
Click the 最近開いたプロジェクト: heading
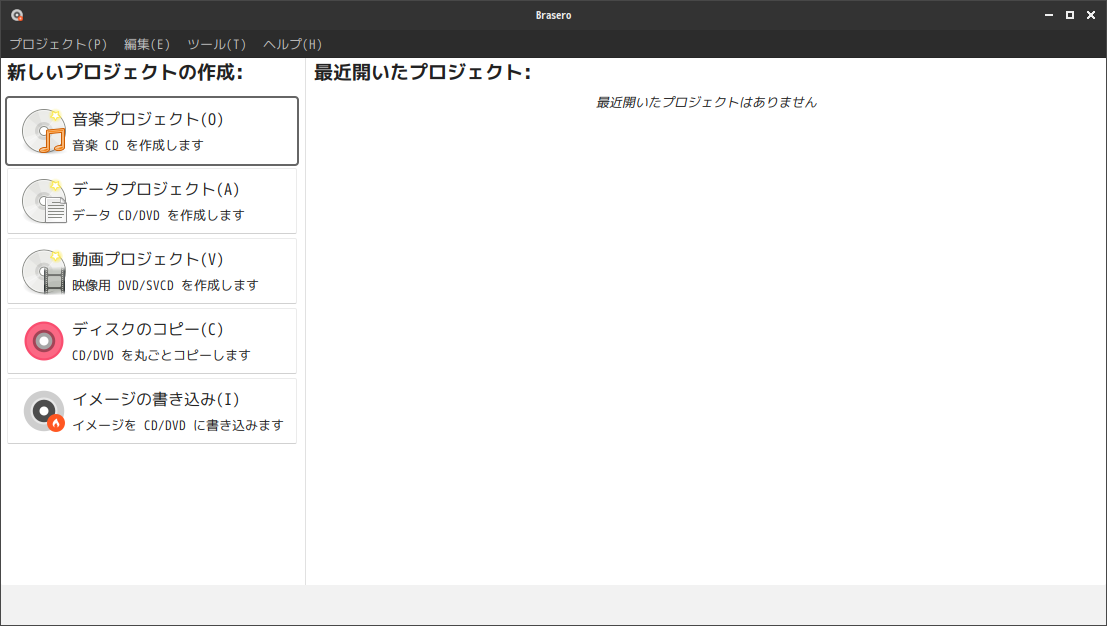(x=422, y=72)
